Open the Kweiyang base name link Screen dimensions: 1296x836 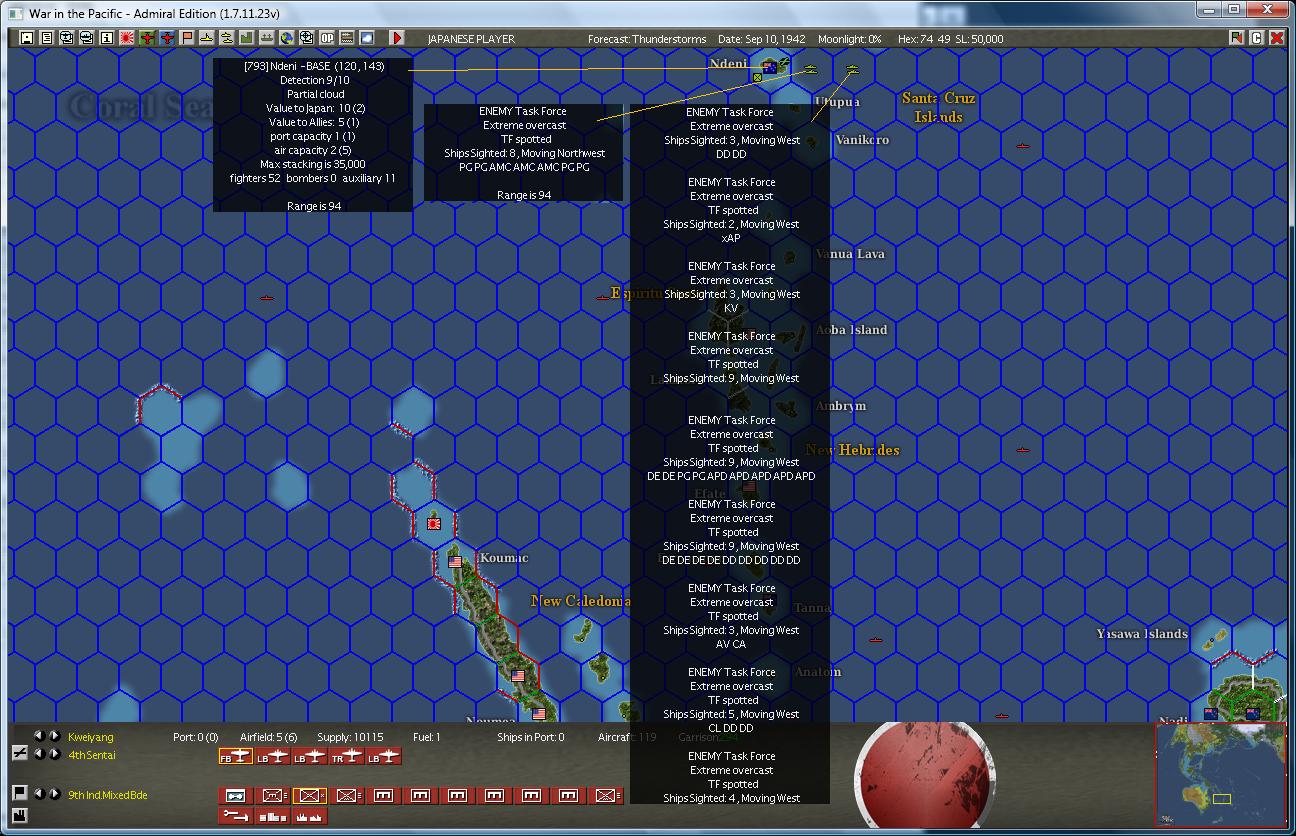coord(91,737)
